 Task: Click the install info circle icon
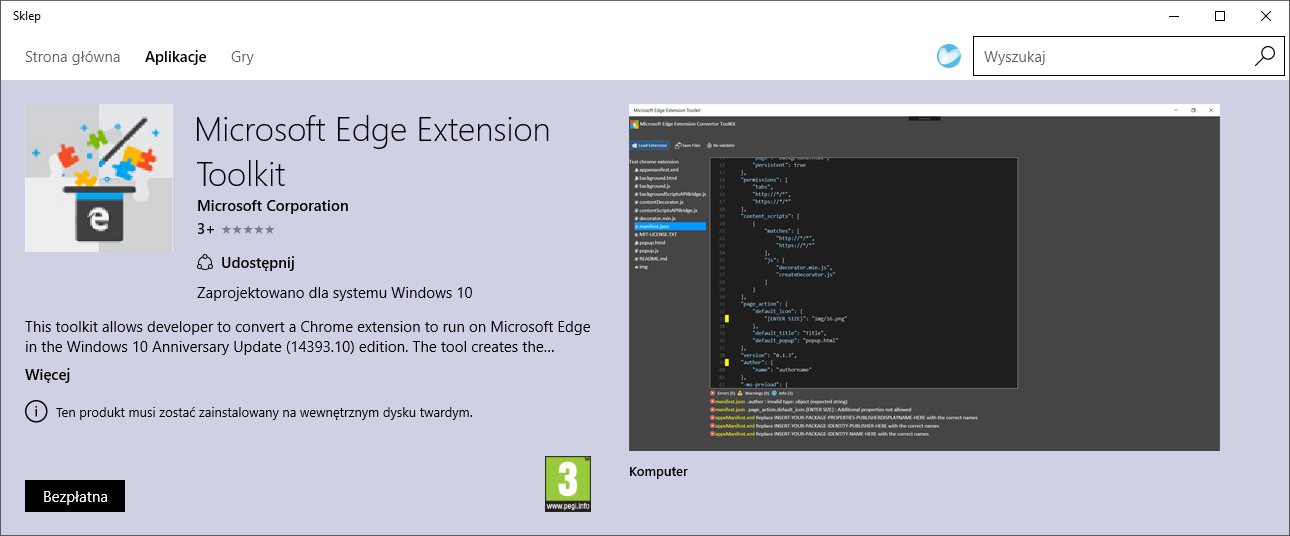pyautogui.click(x=36, y=411)
